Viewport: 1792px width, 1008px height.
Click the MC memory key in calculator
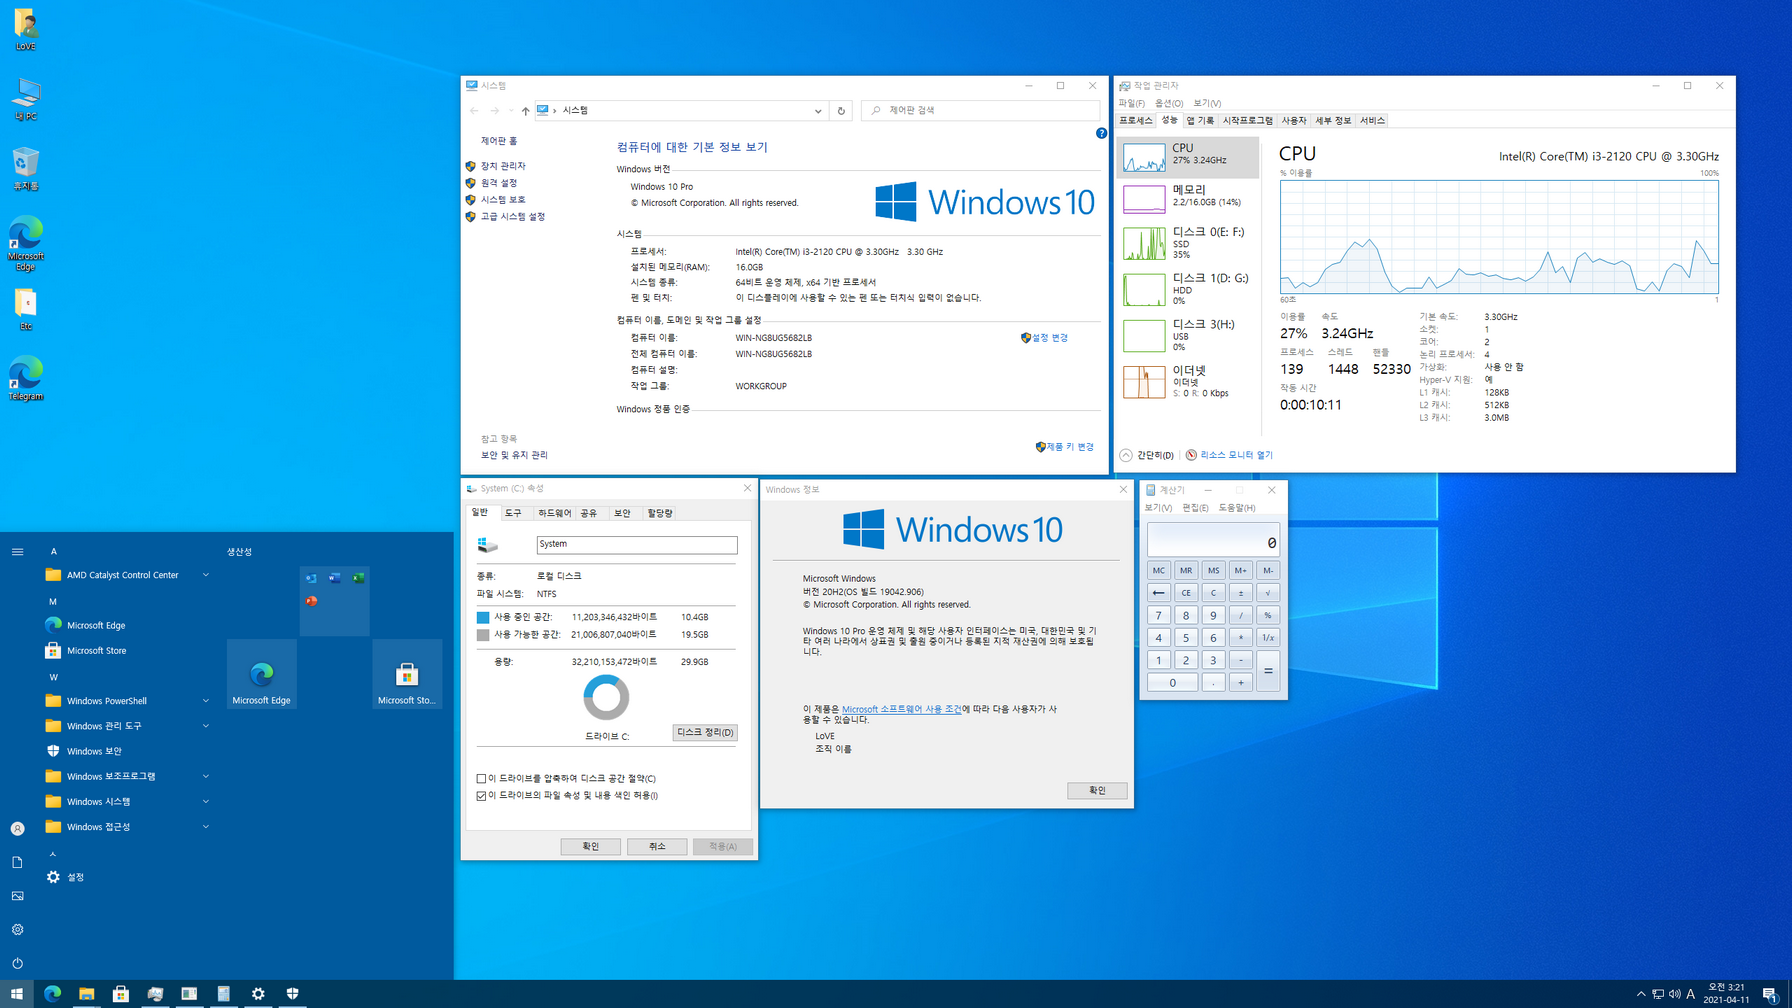tap(1158, 570)
